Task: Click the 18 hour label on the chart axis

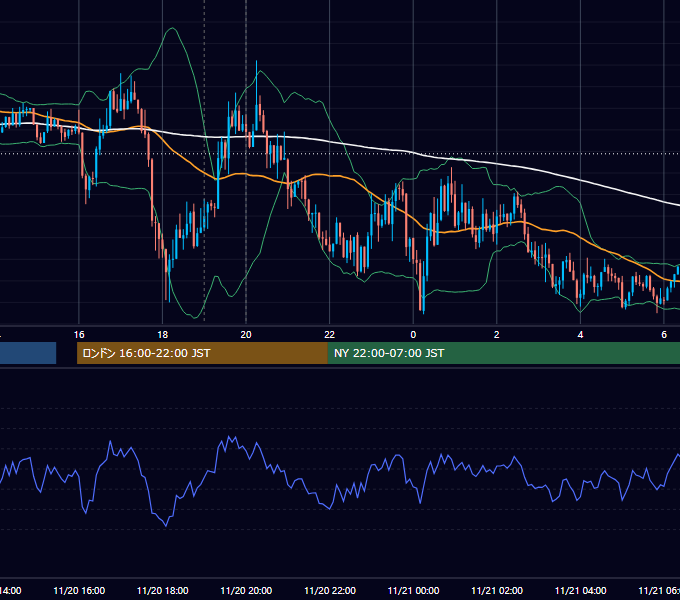Action: coord(163,335)
